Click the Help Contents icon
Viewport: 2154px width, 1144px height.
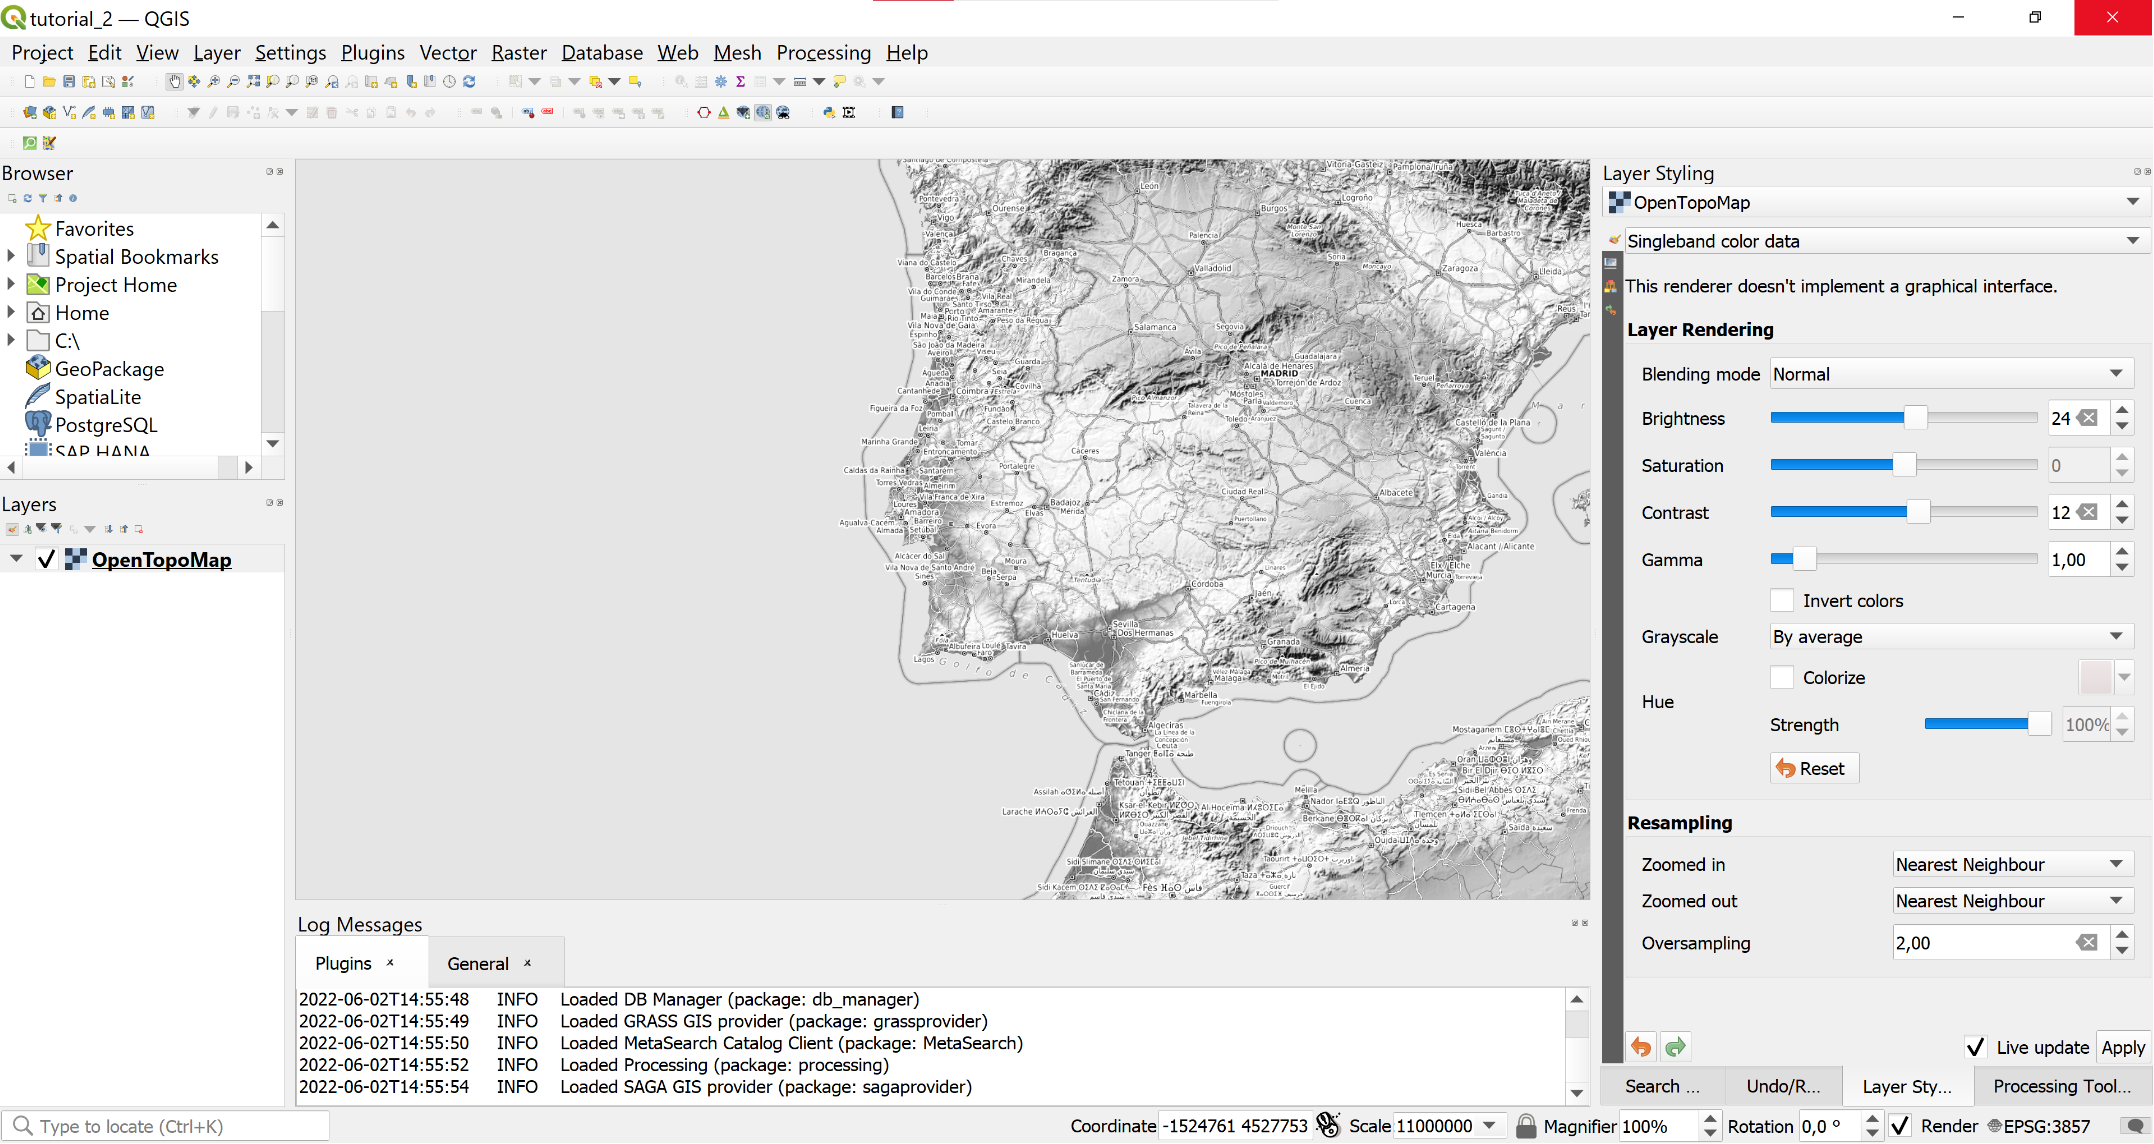[897, 113]
